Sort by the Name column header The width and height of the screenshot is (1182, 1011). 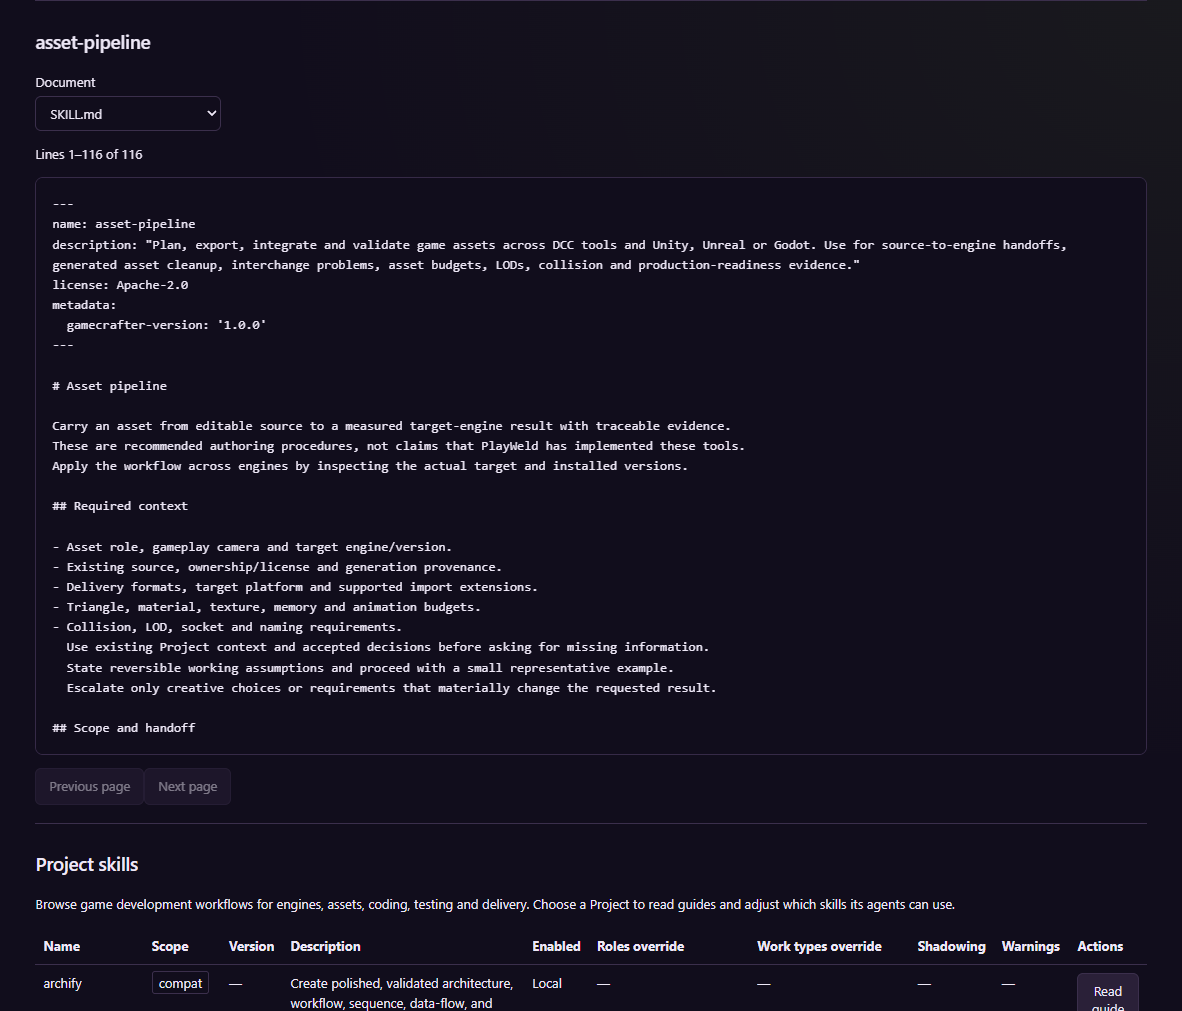point(62,946)
